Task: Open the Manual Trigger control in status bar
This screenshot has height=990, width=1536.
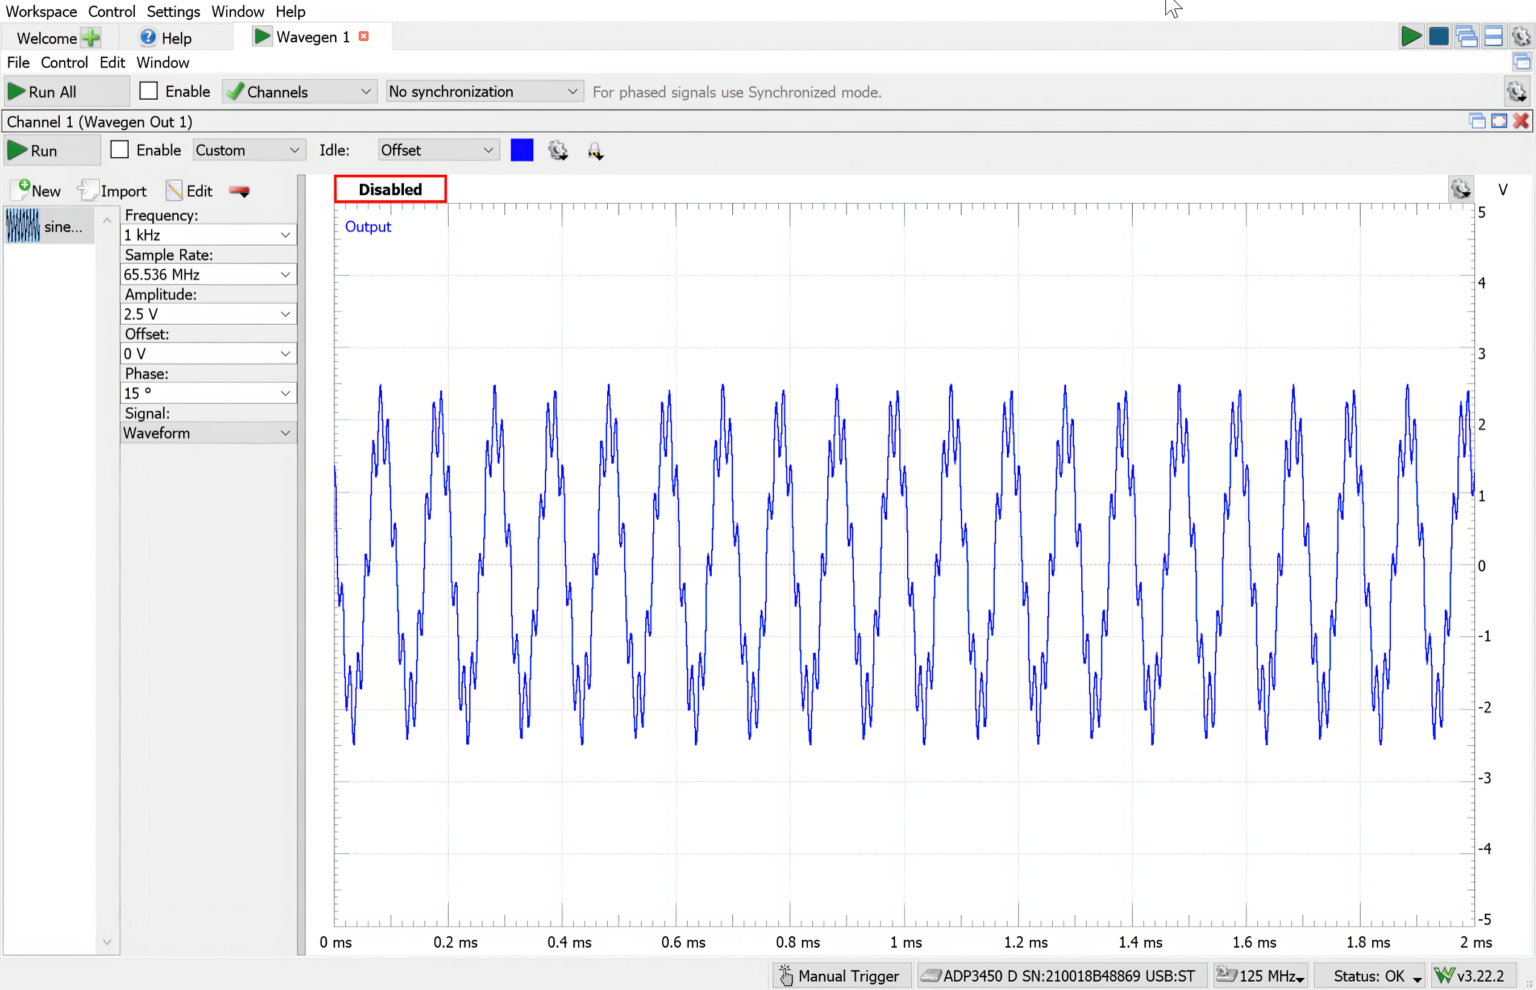Action: (x=840, y=975)
